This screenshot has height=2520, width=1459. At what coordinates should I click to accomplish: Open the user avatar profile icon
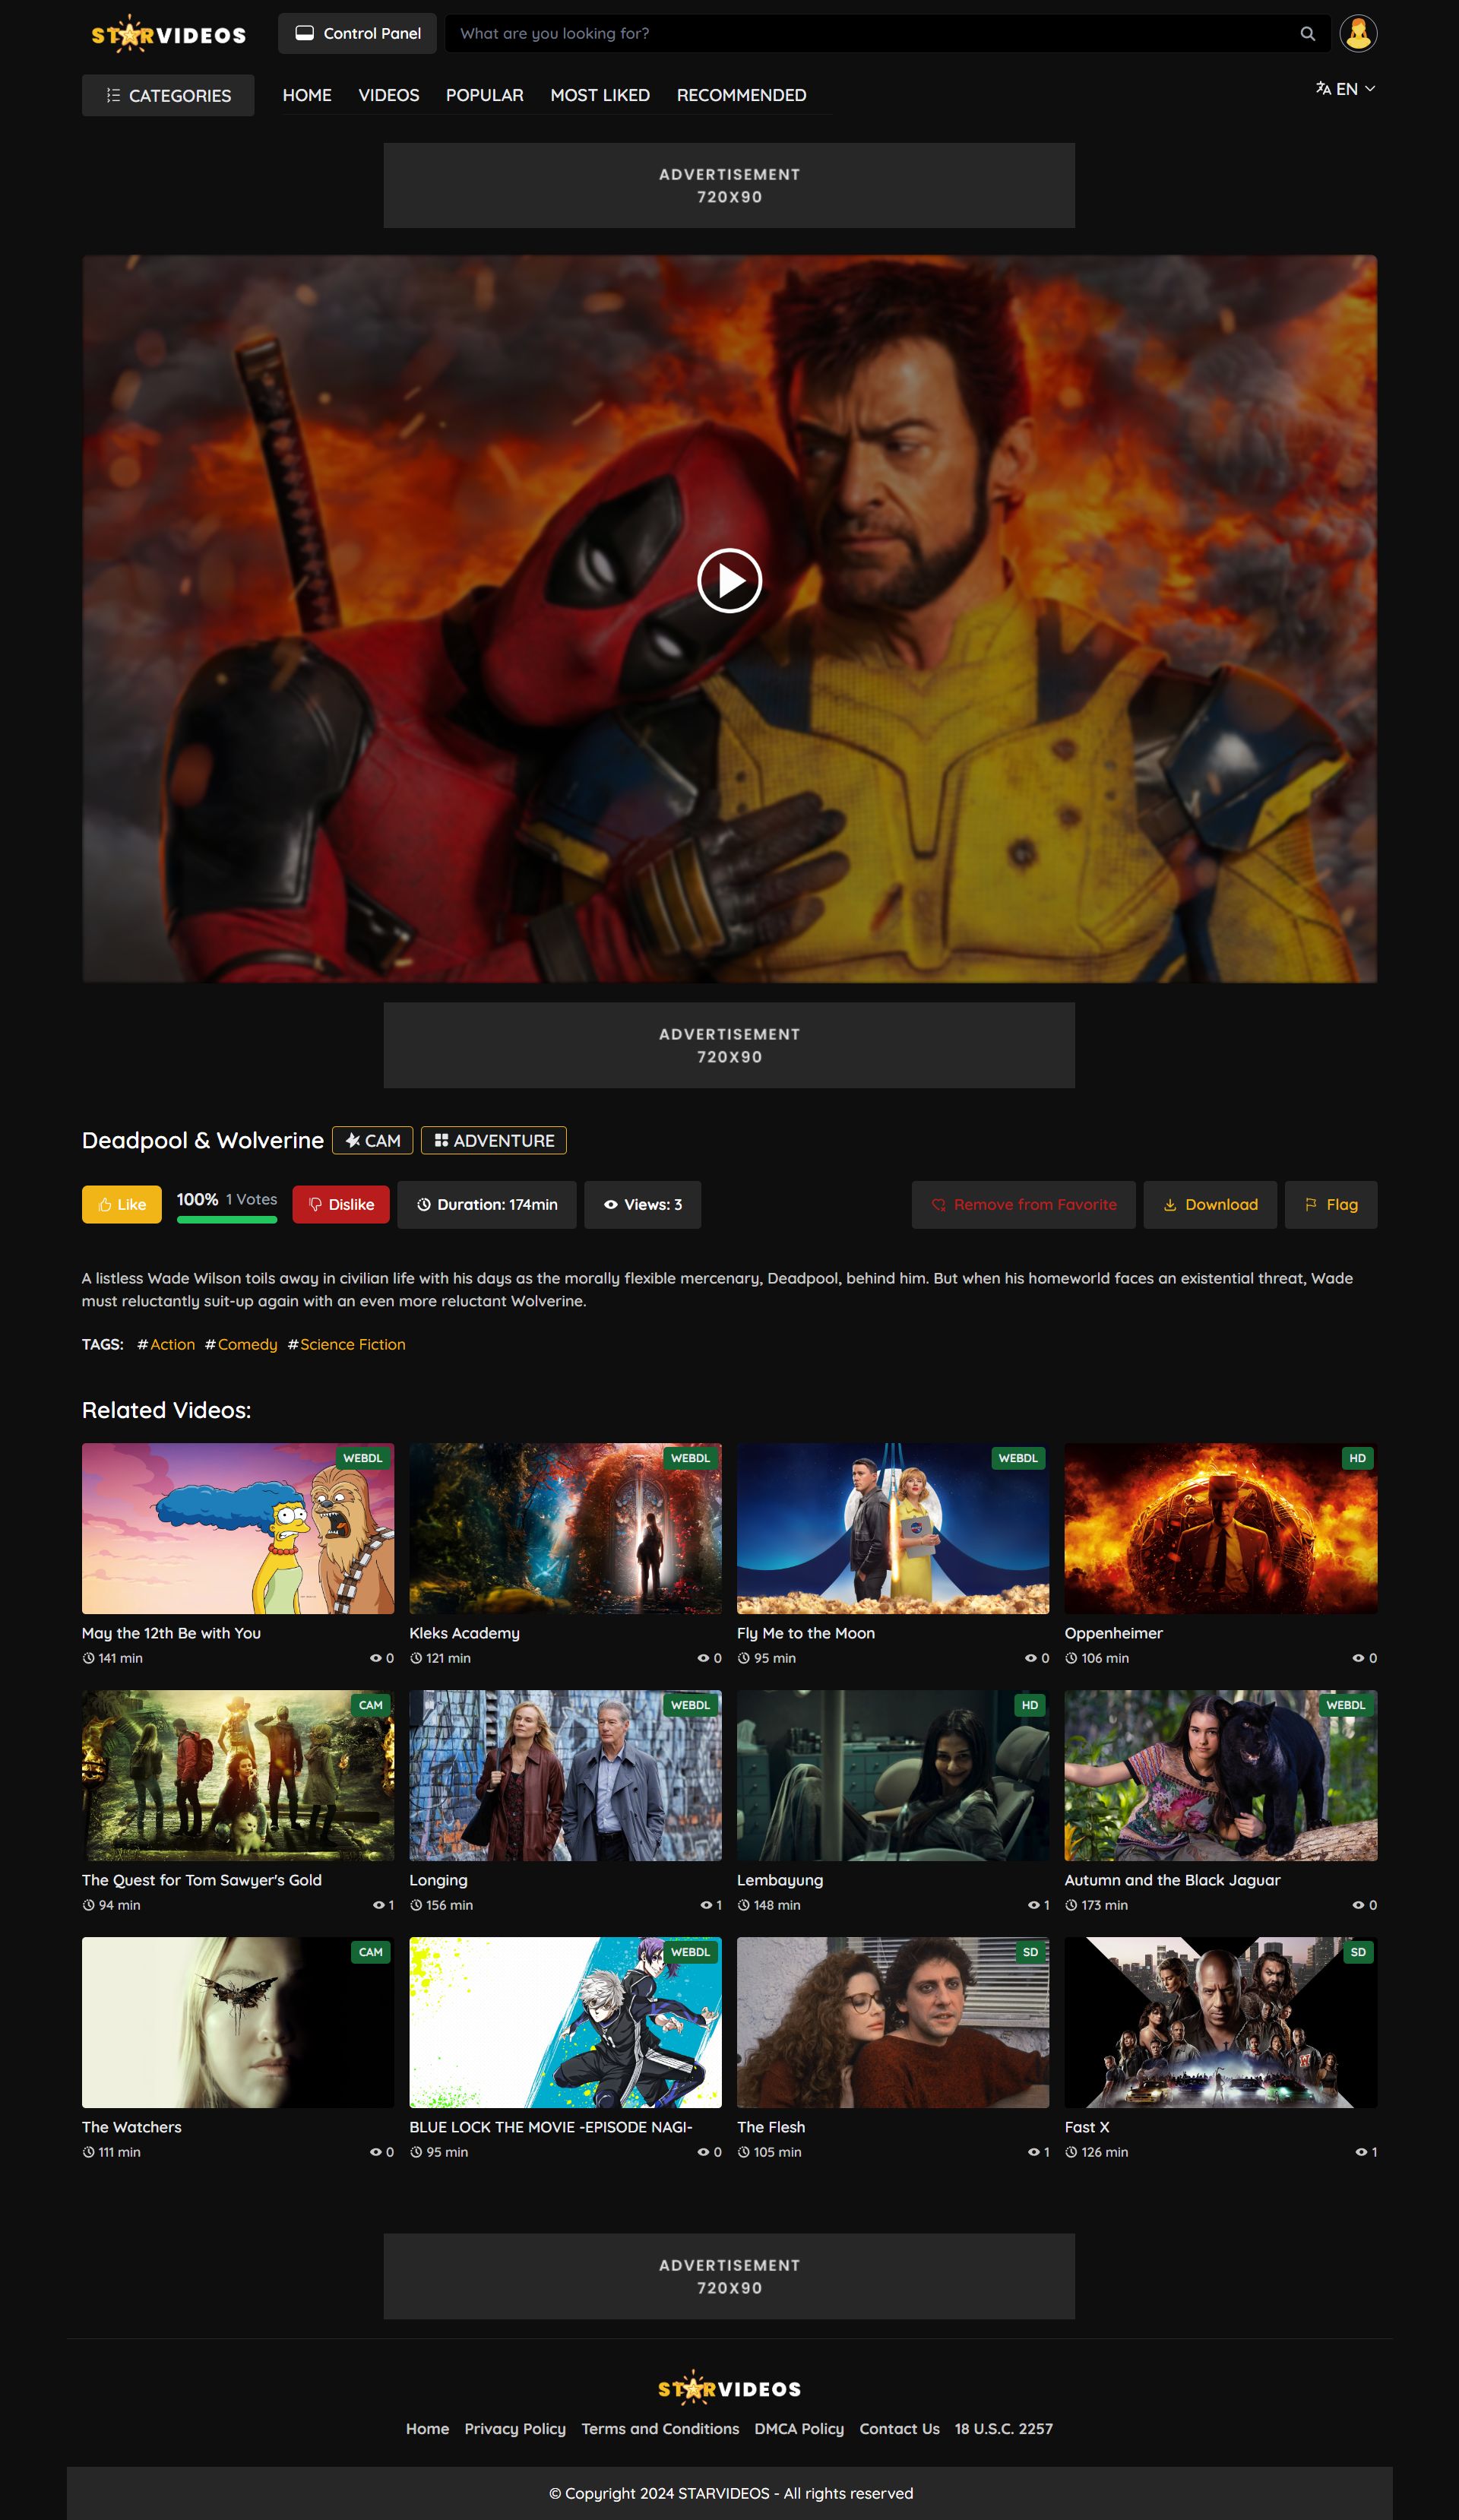(1358, 33)
